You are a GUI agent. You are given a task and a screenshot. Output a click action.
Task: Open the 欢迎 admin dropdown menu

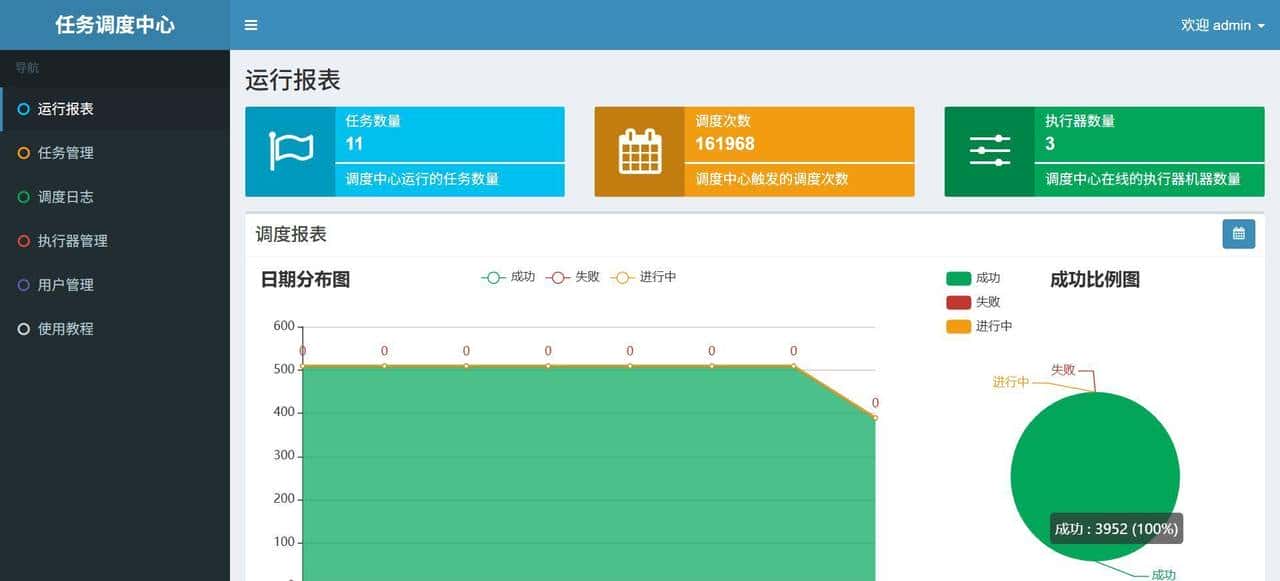1221,25
